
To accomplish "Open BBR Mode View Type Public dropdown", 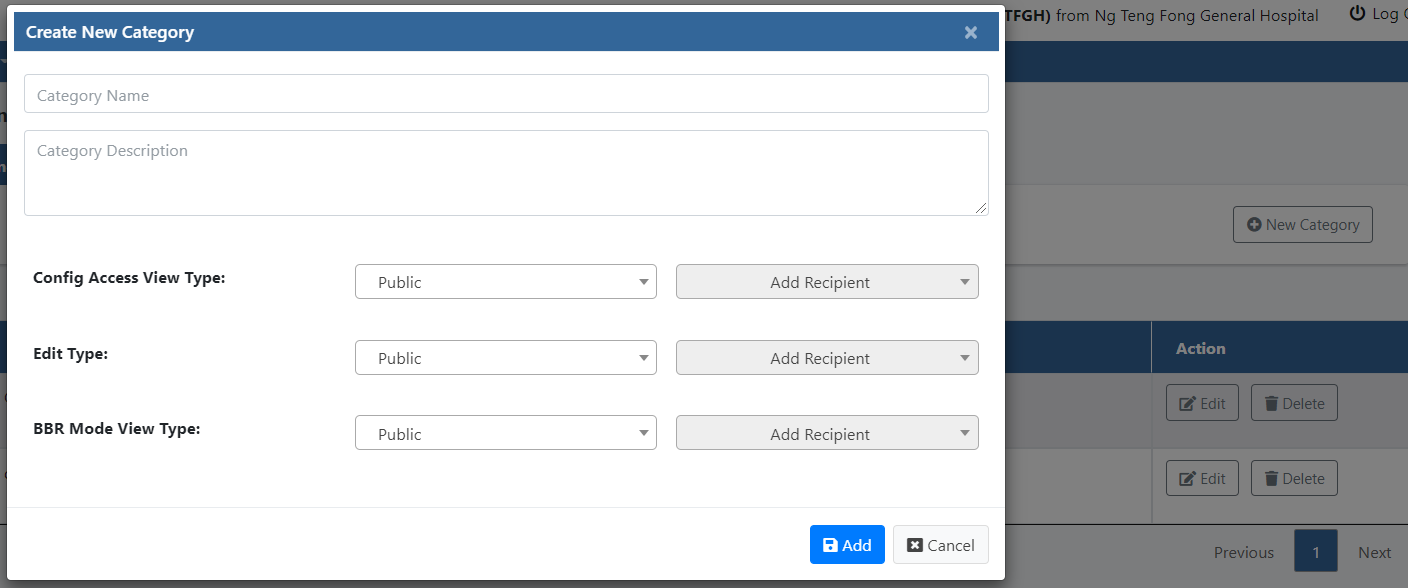I will coord(506,434).
